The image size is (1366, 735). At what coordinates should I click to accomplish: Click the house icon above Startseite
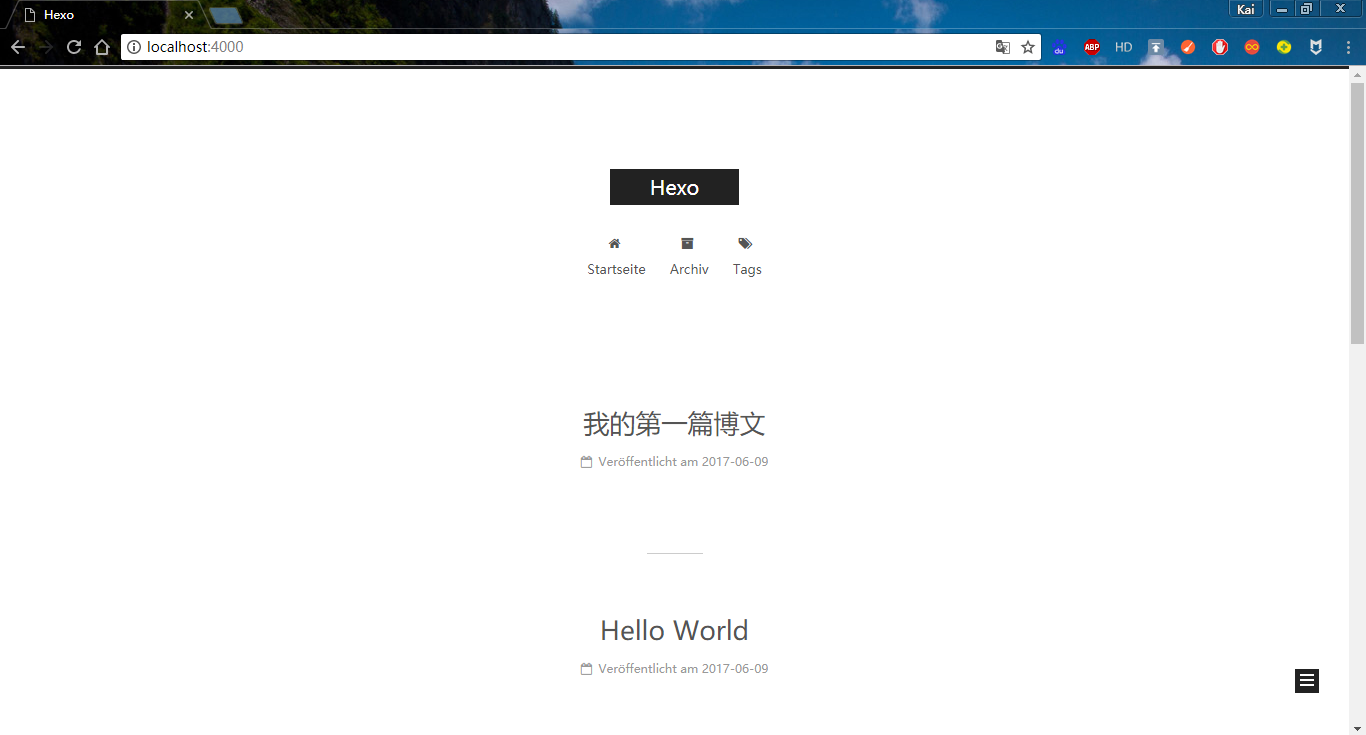click(x=615, y=243)
